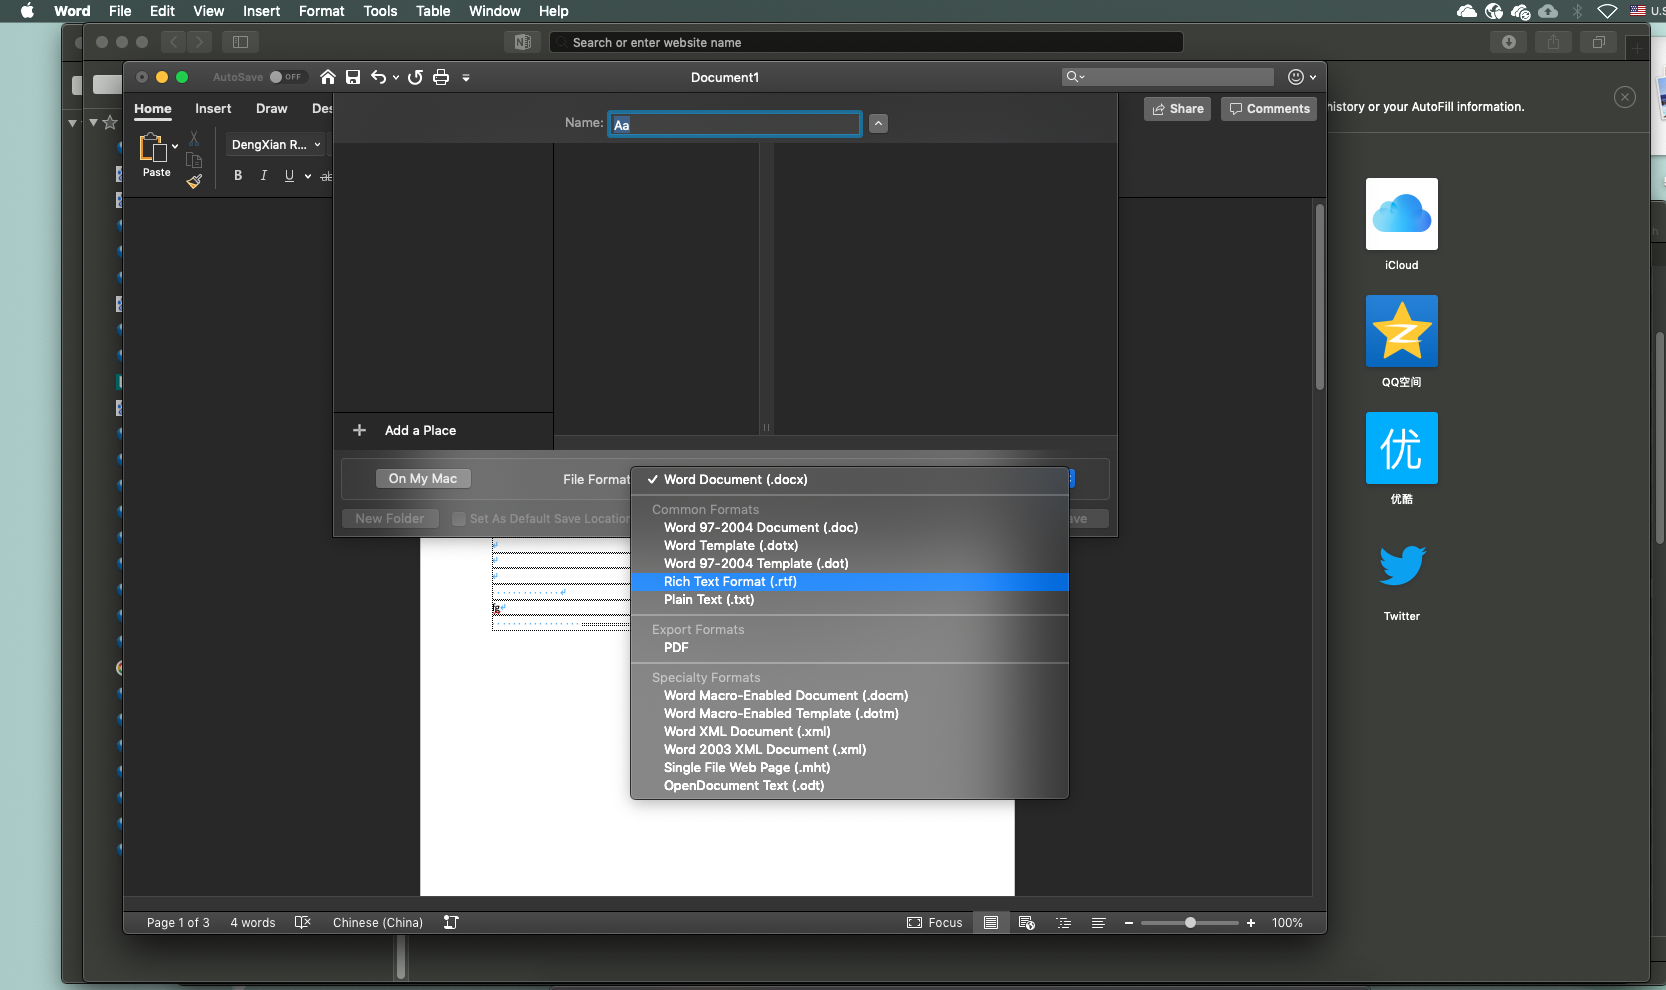Image resolution: width=1666 pixels, height=990 pixels.
Task: Check Set As Default Save Location
Action: [x=459, y=519]
